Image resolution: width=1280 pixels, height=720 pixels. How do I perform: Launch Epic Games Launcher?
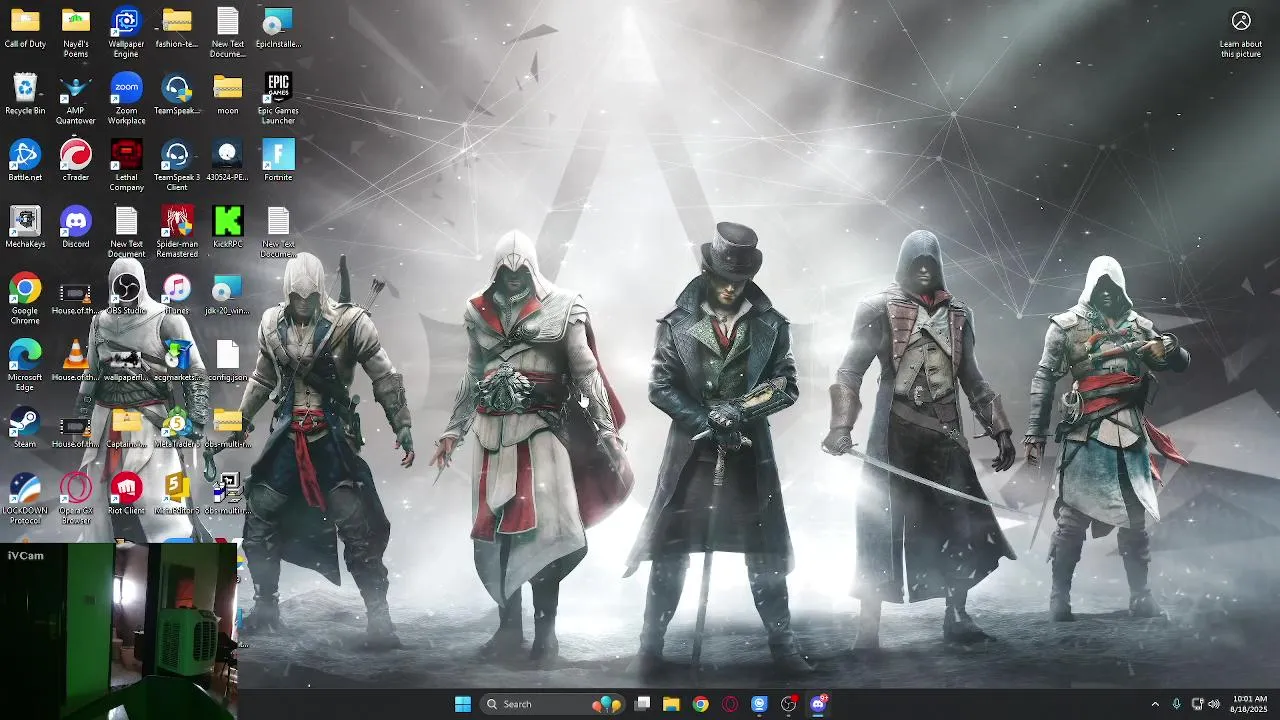(x=278, y=100)
